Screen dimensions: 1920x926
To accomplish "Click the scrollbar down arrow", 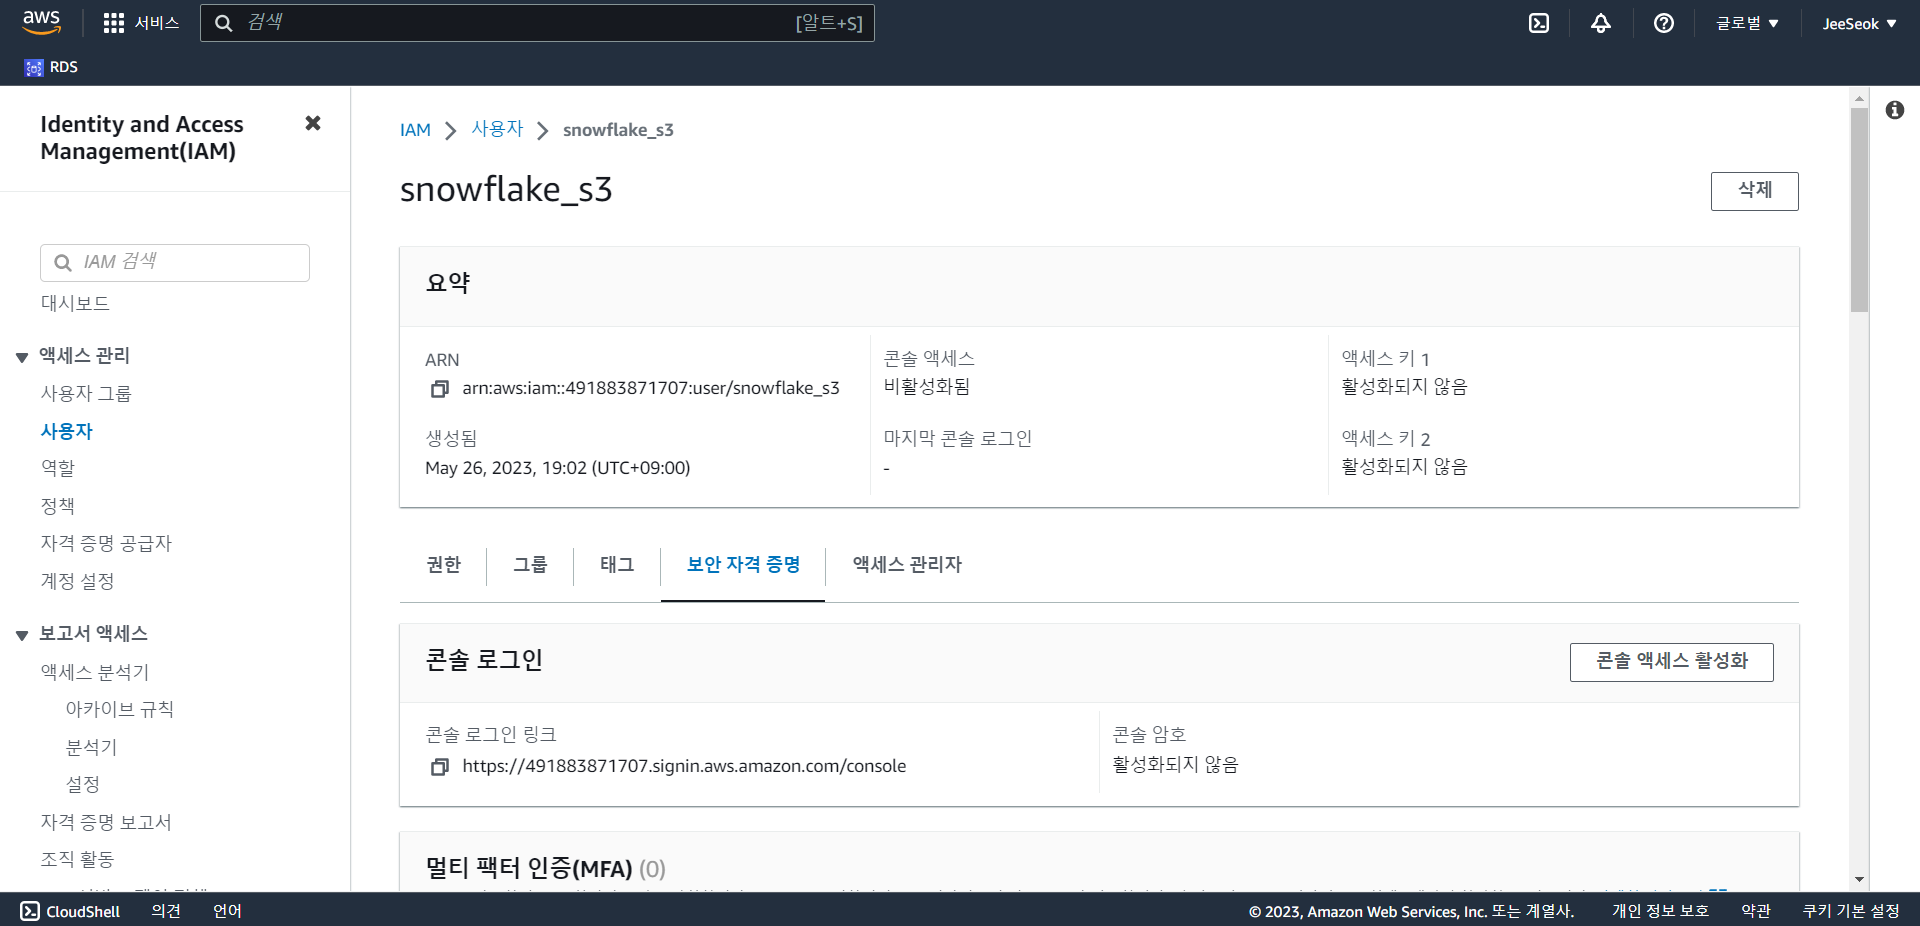I will 1859,880.
